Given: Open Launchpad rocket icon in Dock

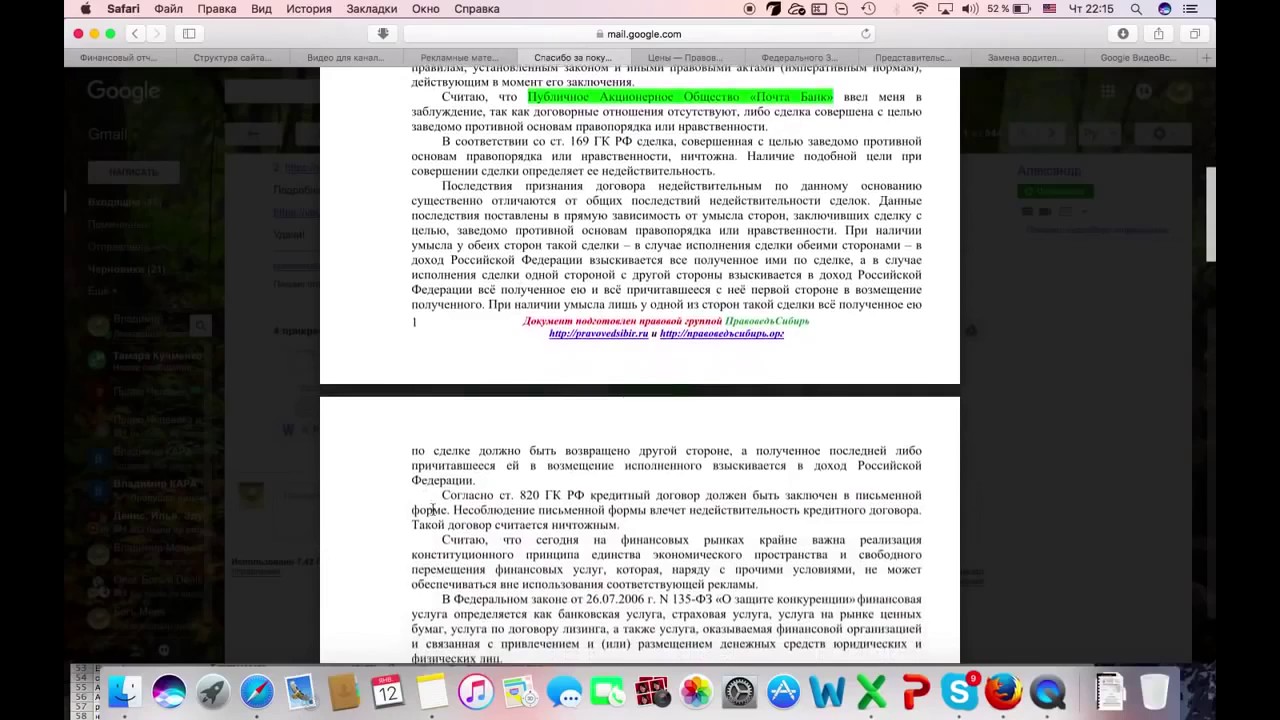Looking at the screenshot, I should tap(213, 692).
